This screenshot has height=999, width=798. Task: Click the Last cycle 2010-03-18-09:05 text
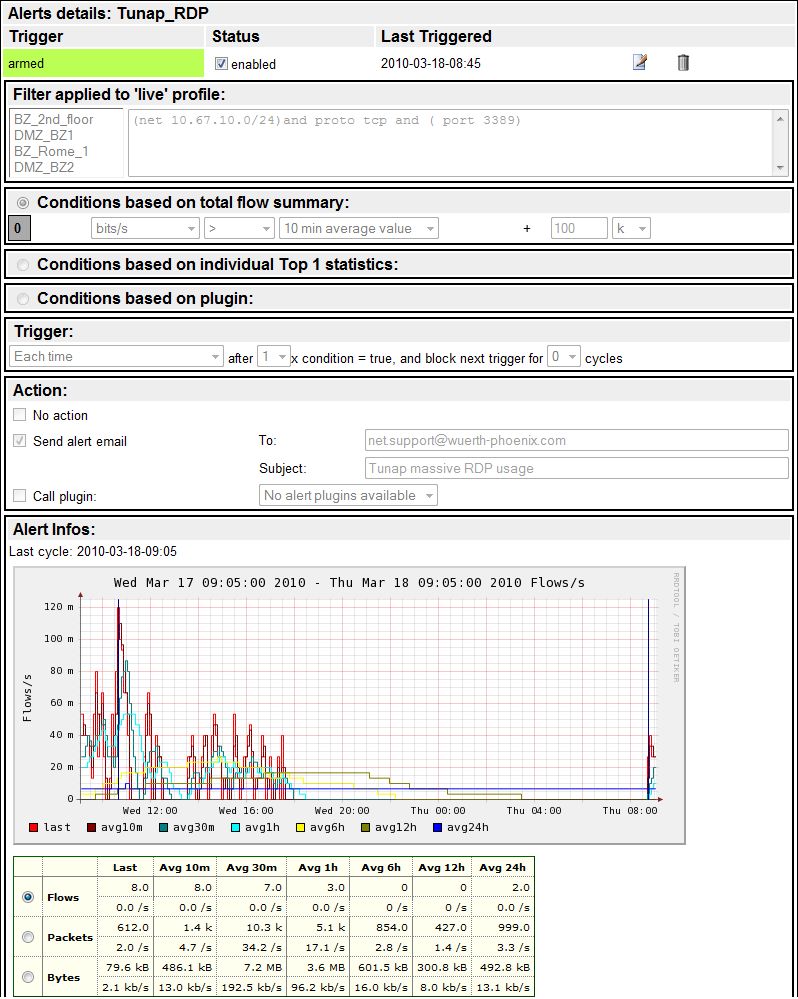point(93,552)
